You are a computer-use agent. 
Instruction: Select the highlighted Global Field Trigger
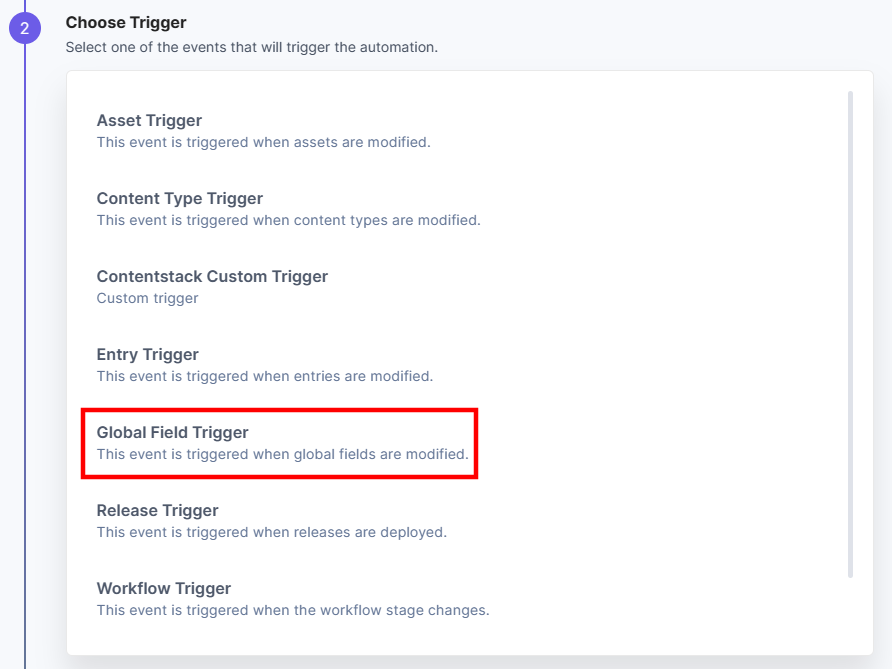coord(279,443)
